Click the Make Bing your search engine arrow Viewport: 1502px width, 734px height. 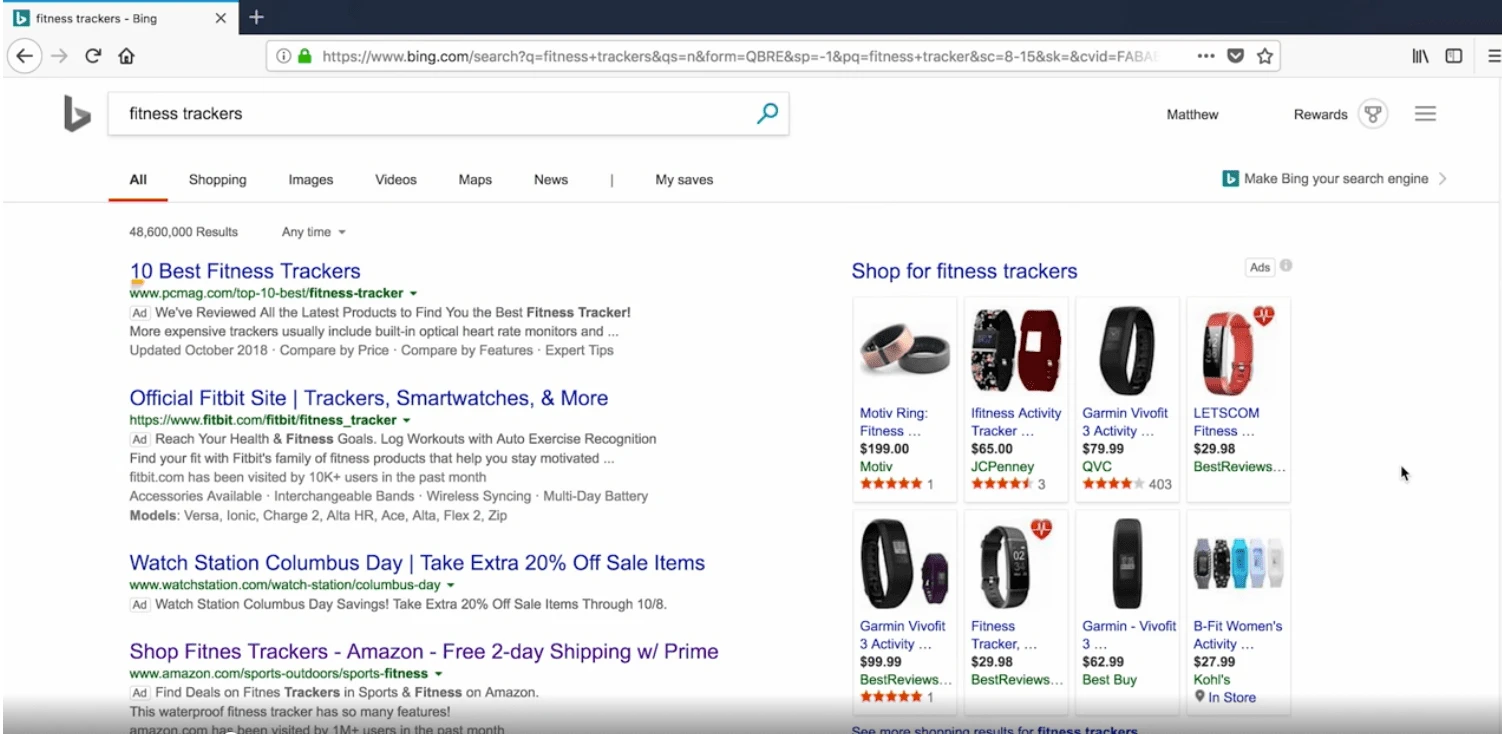pyautogui.click(x=1442, y=179)
